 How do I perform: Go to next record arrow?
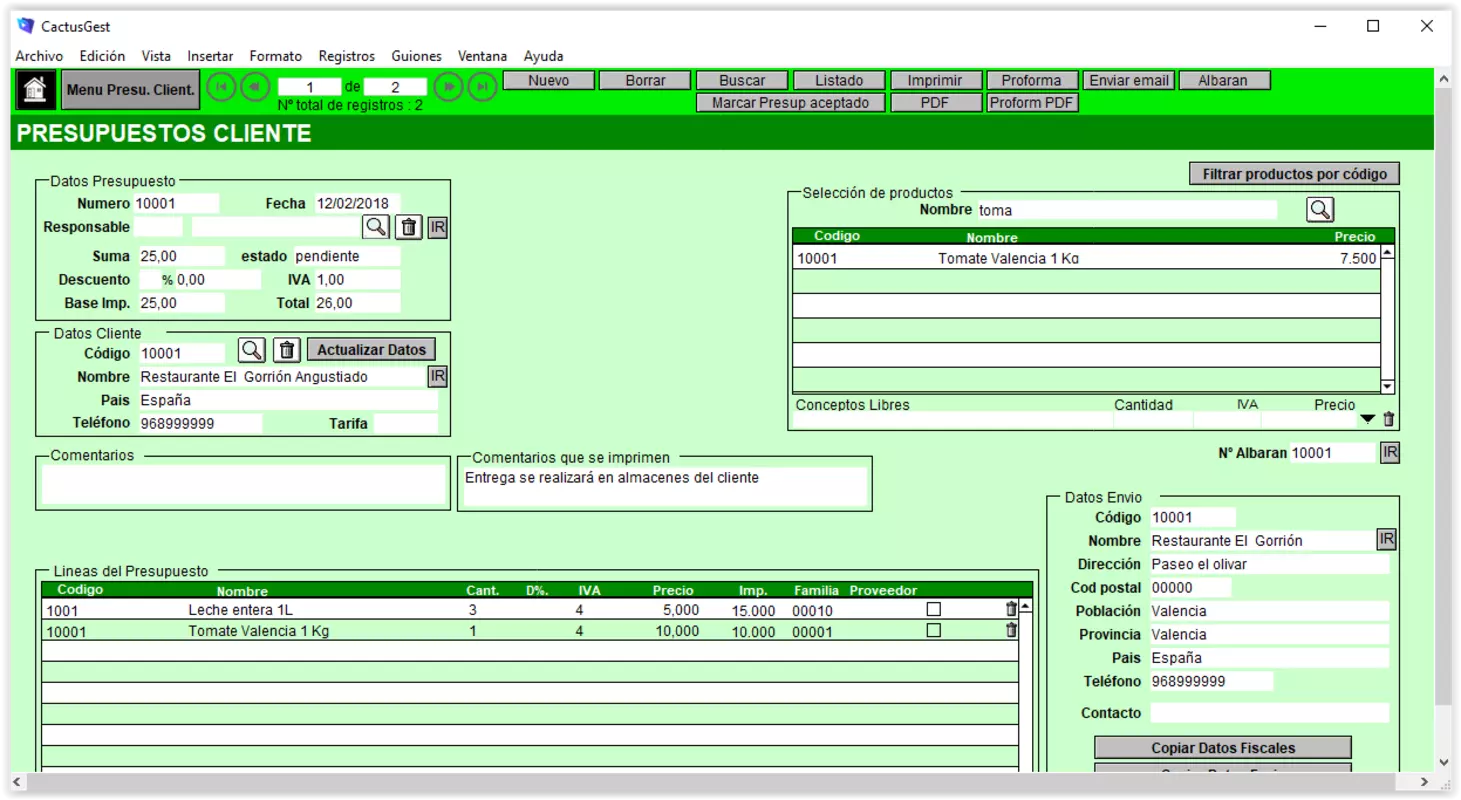[449, 87]
